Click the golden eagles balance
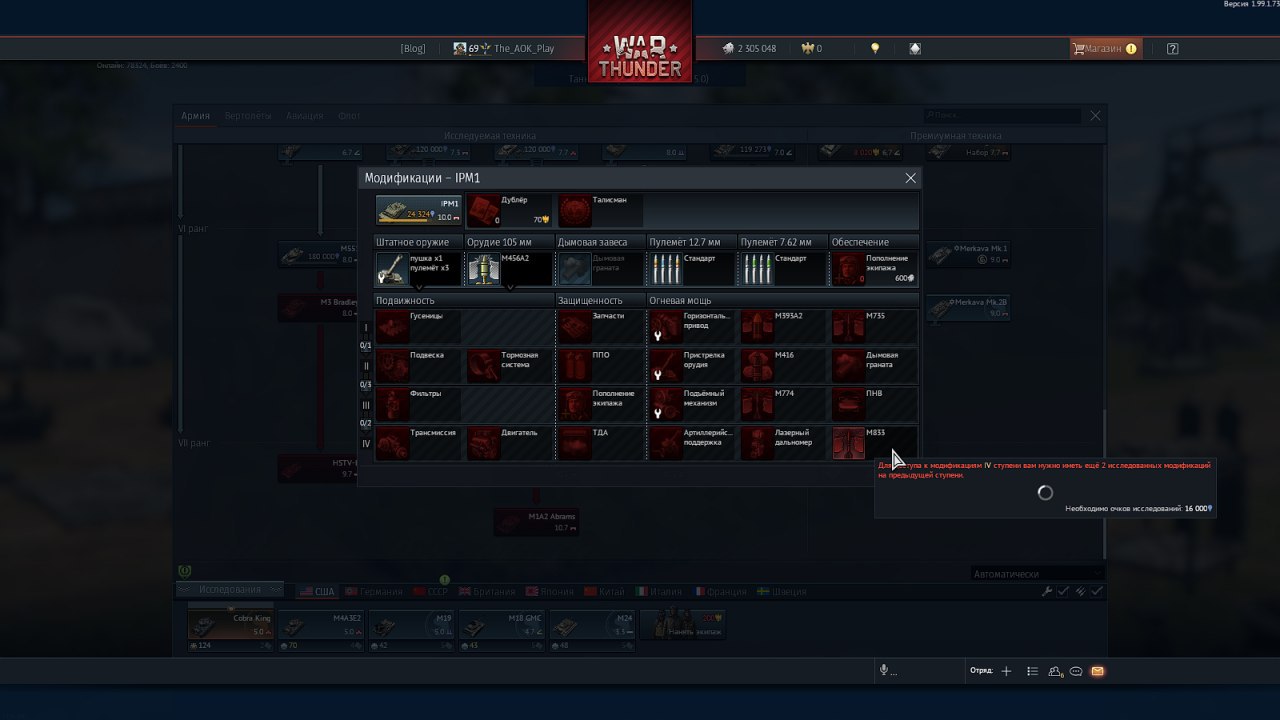 812,48
